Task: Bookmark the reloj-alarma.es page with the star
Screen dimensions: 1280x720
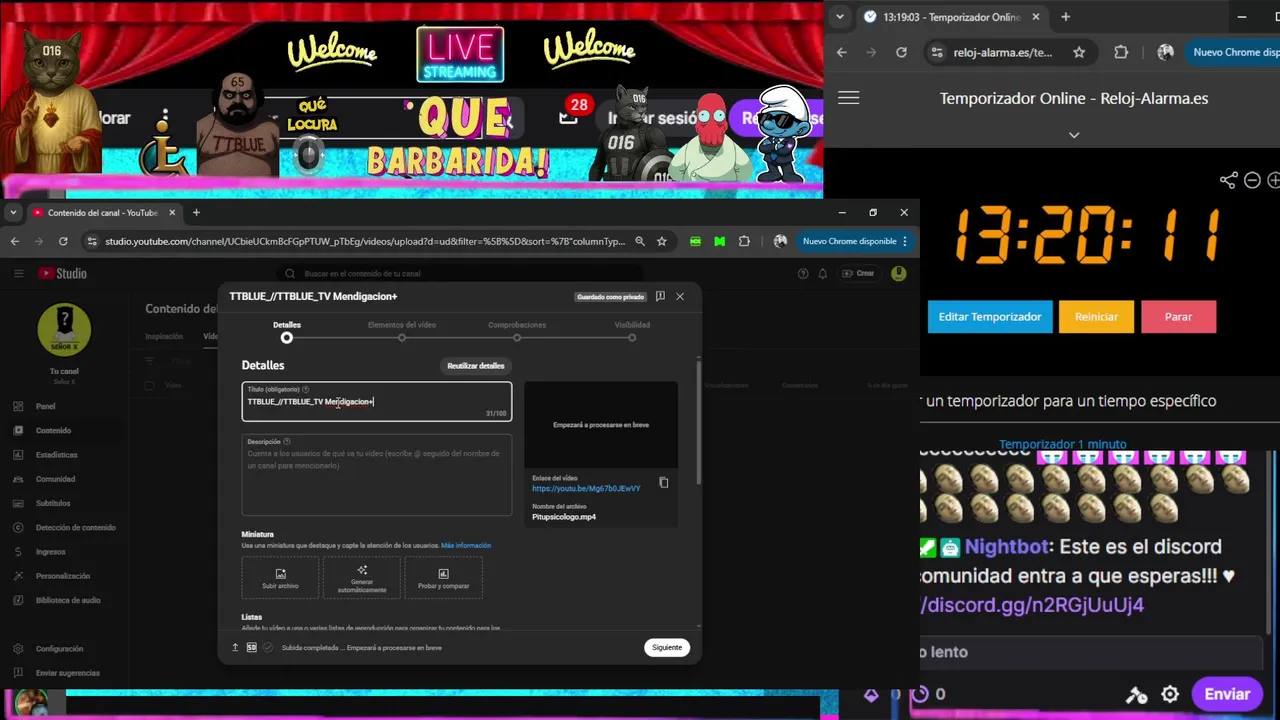Action: tap(1079, 52)
